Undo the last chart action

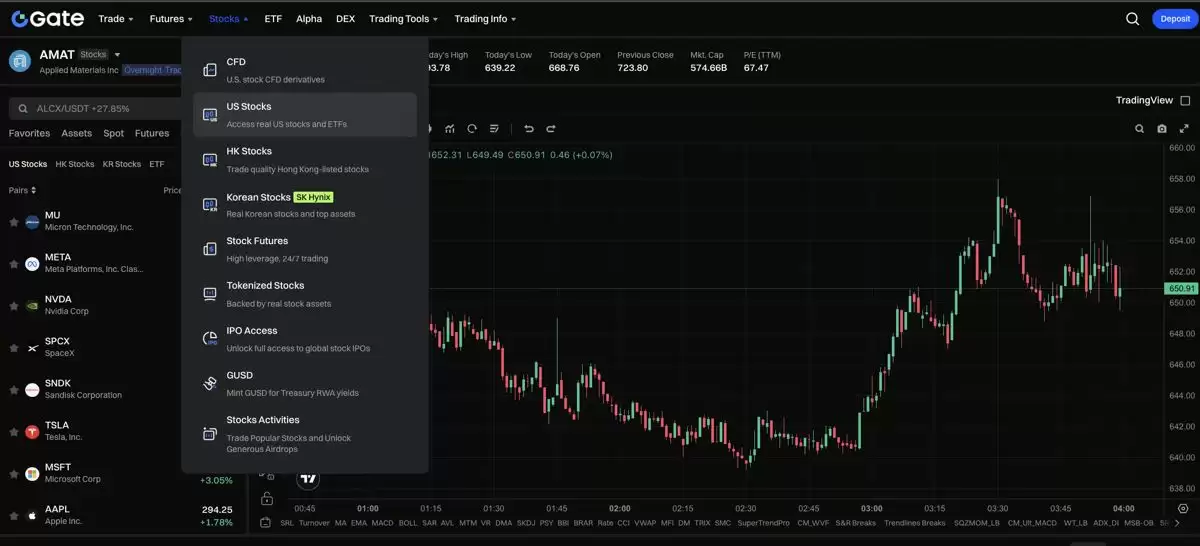coord(529,128)
